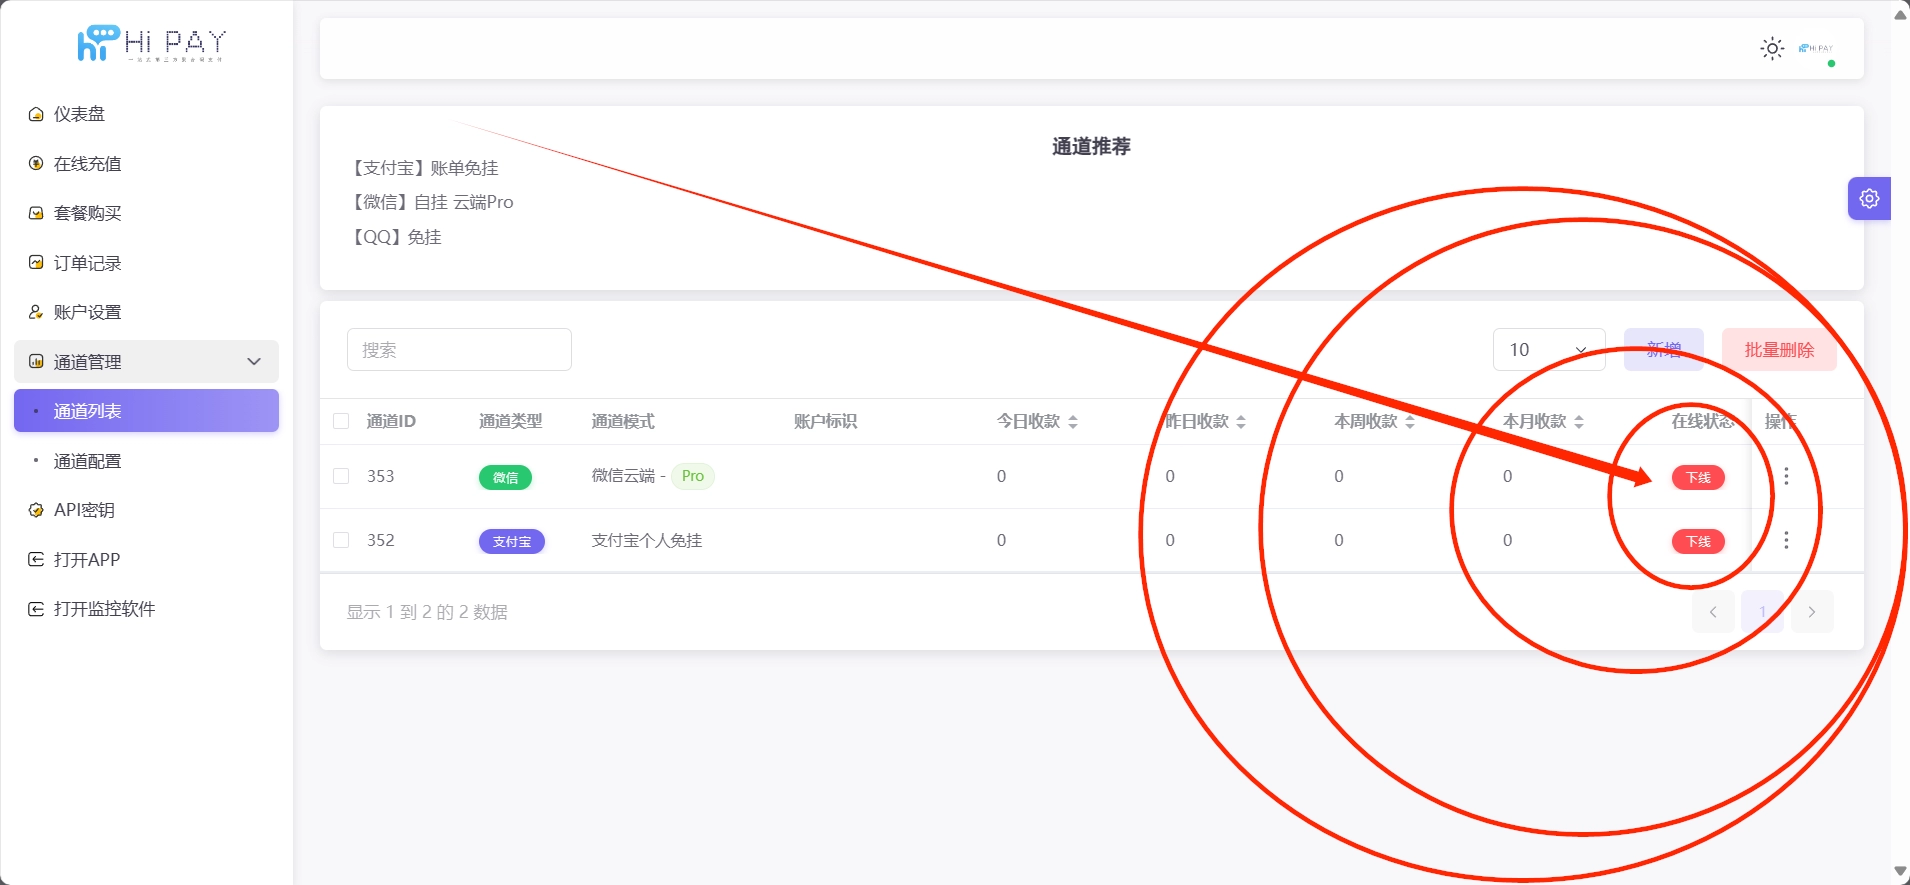Open actions menu for channel 353
The height and width of the screenshot is (885, 1910).
pos(1786,476)
